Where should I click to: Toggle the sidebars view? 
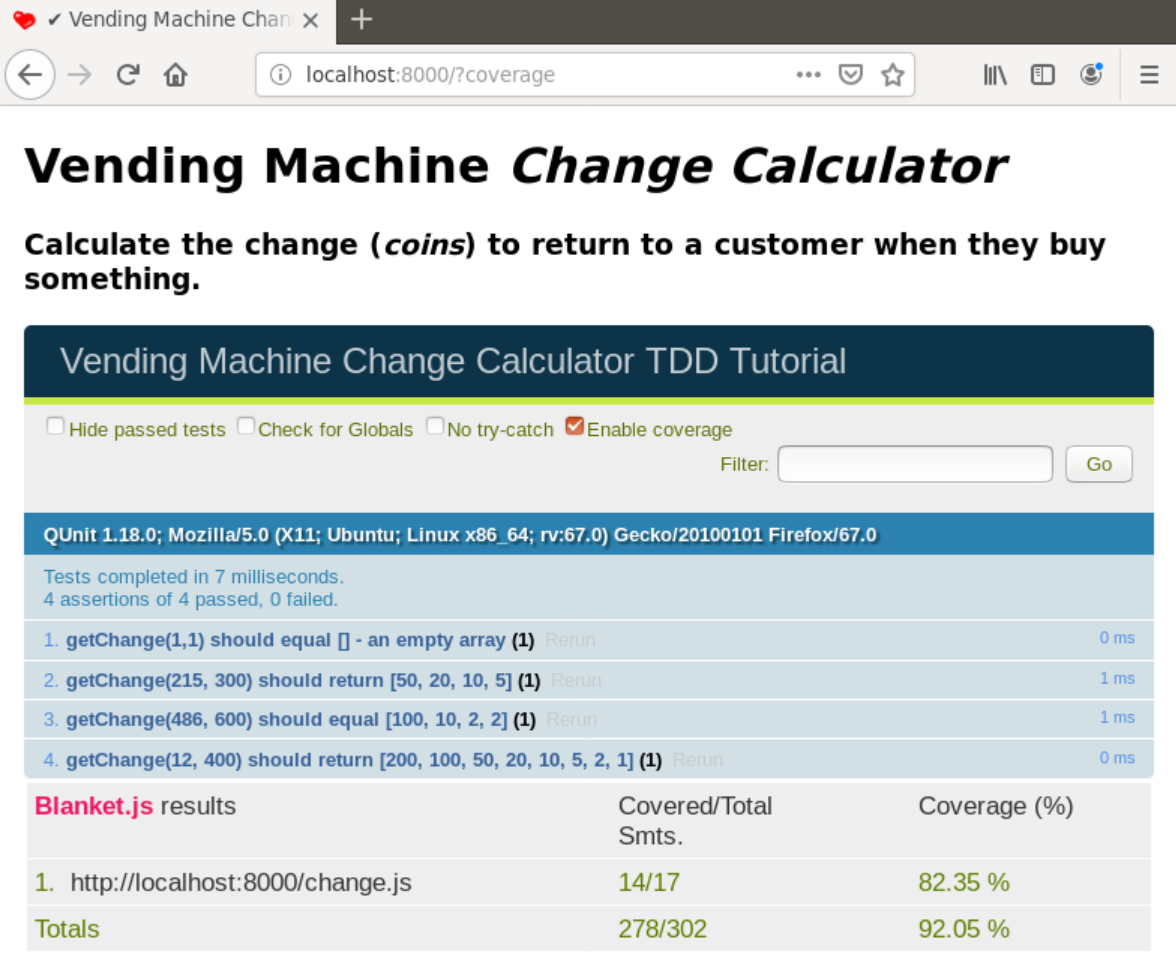coord(1042,74)
